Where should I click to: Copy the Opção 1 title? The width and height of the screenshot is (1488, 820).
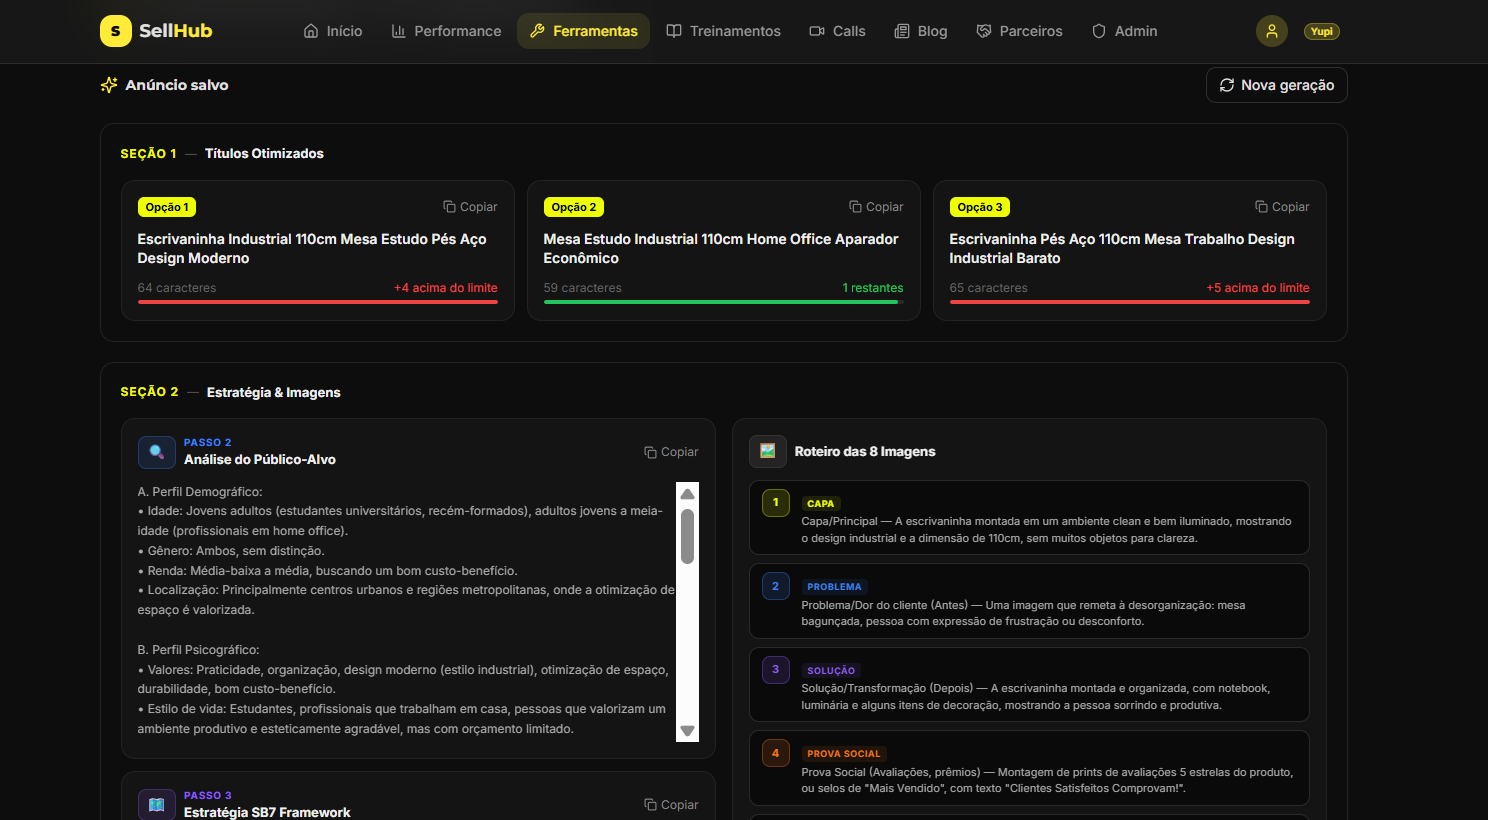point(470,207)
